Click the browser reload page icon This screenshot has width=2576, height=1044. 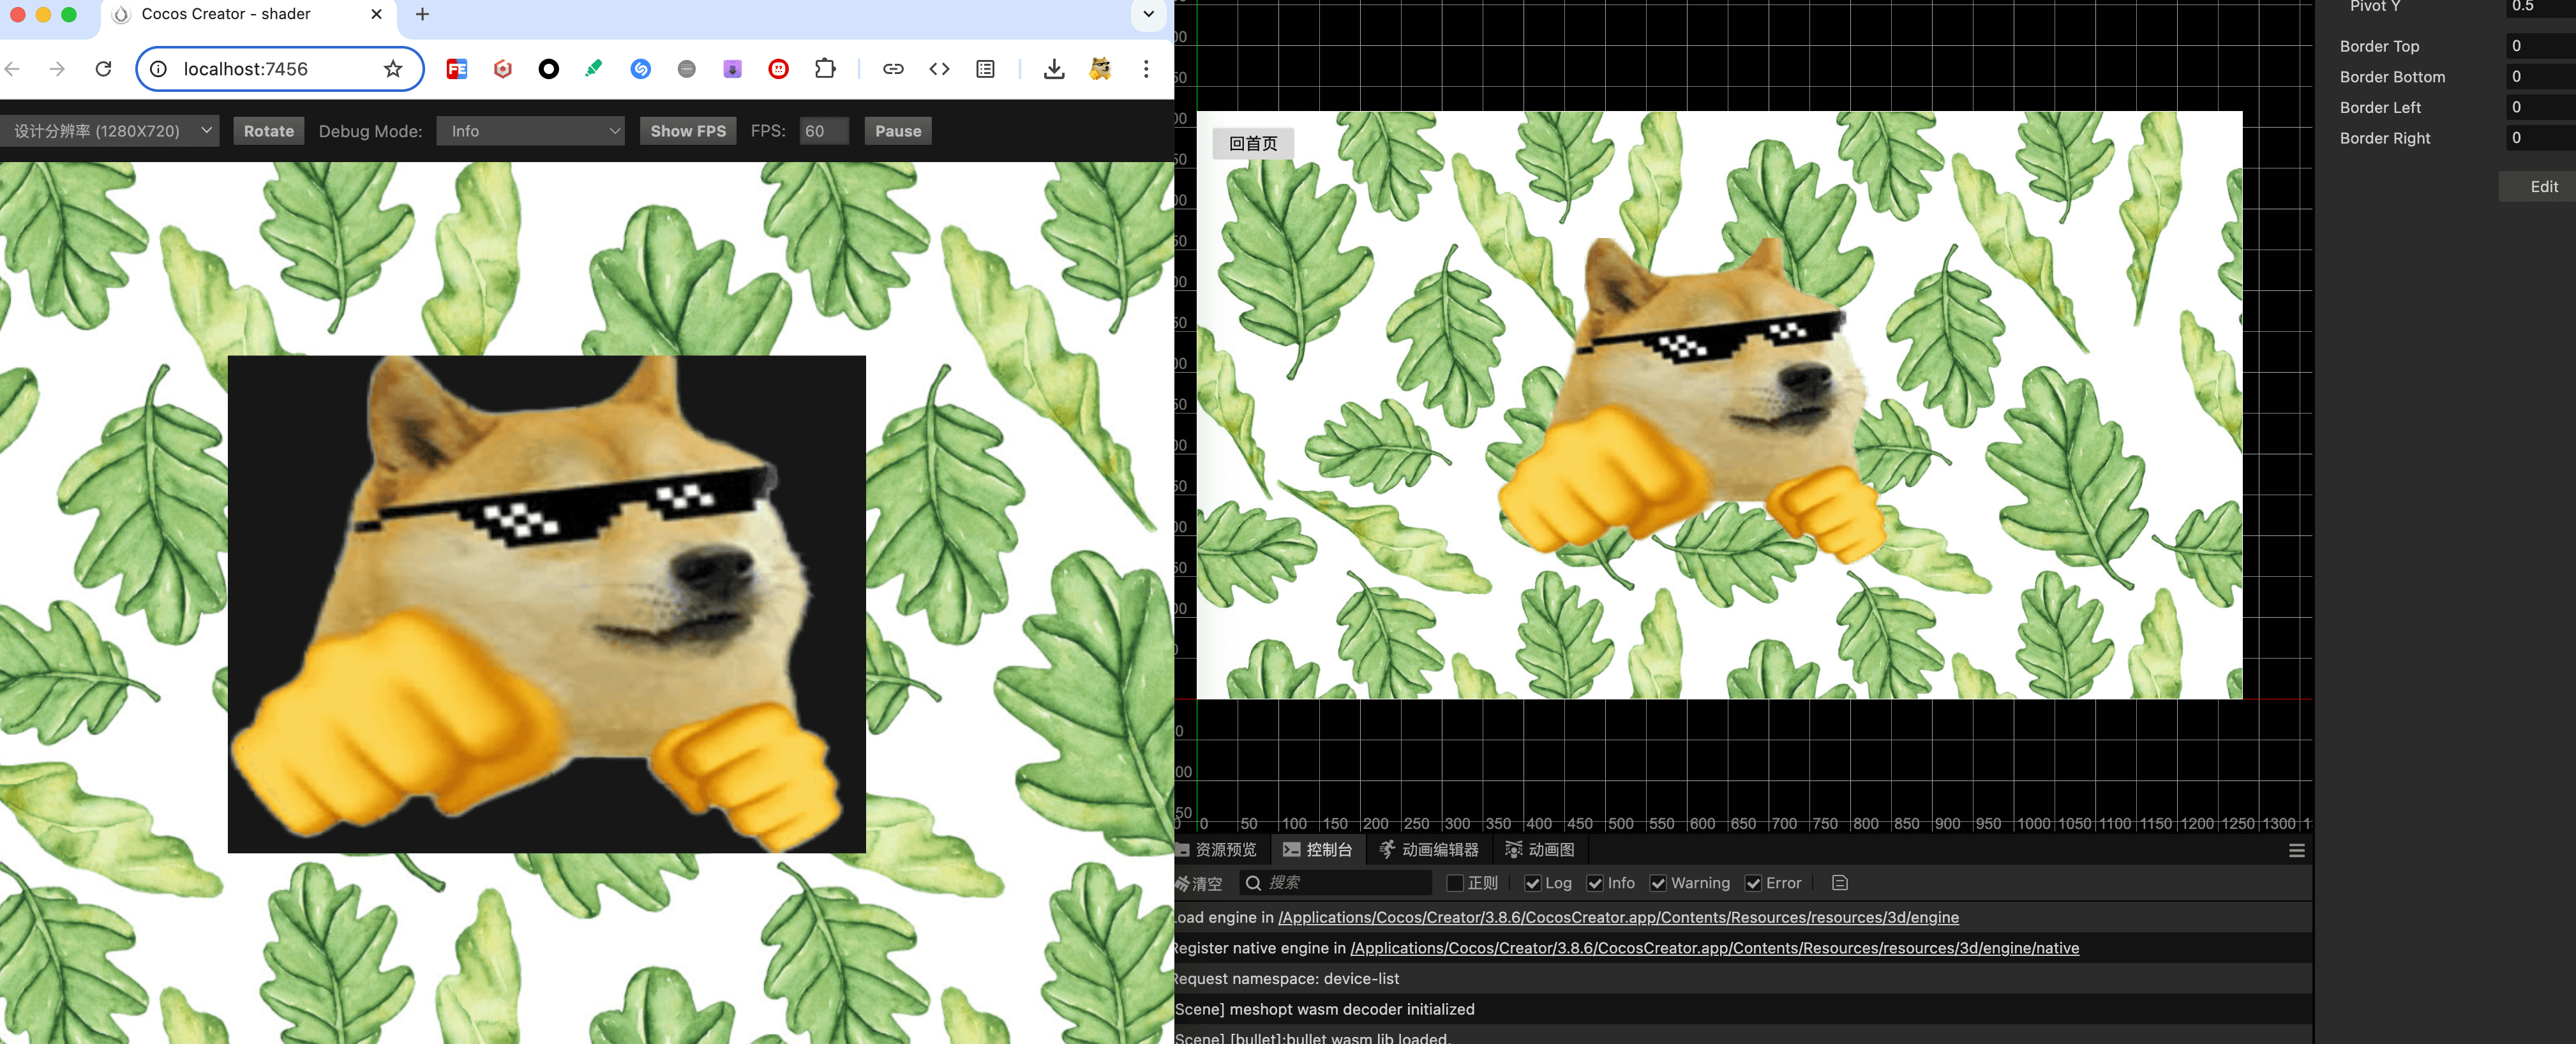coord(103,69)
